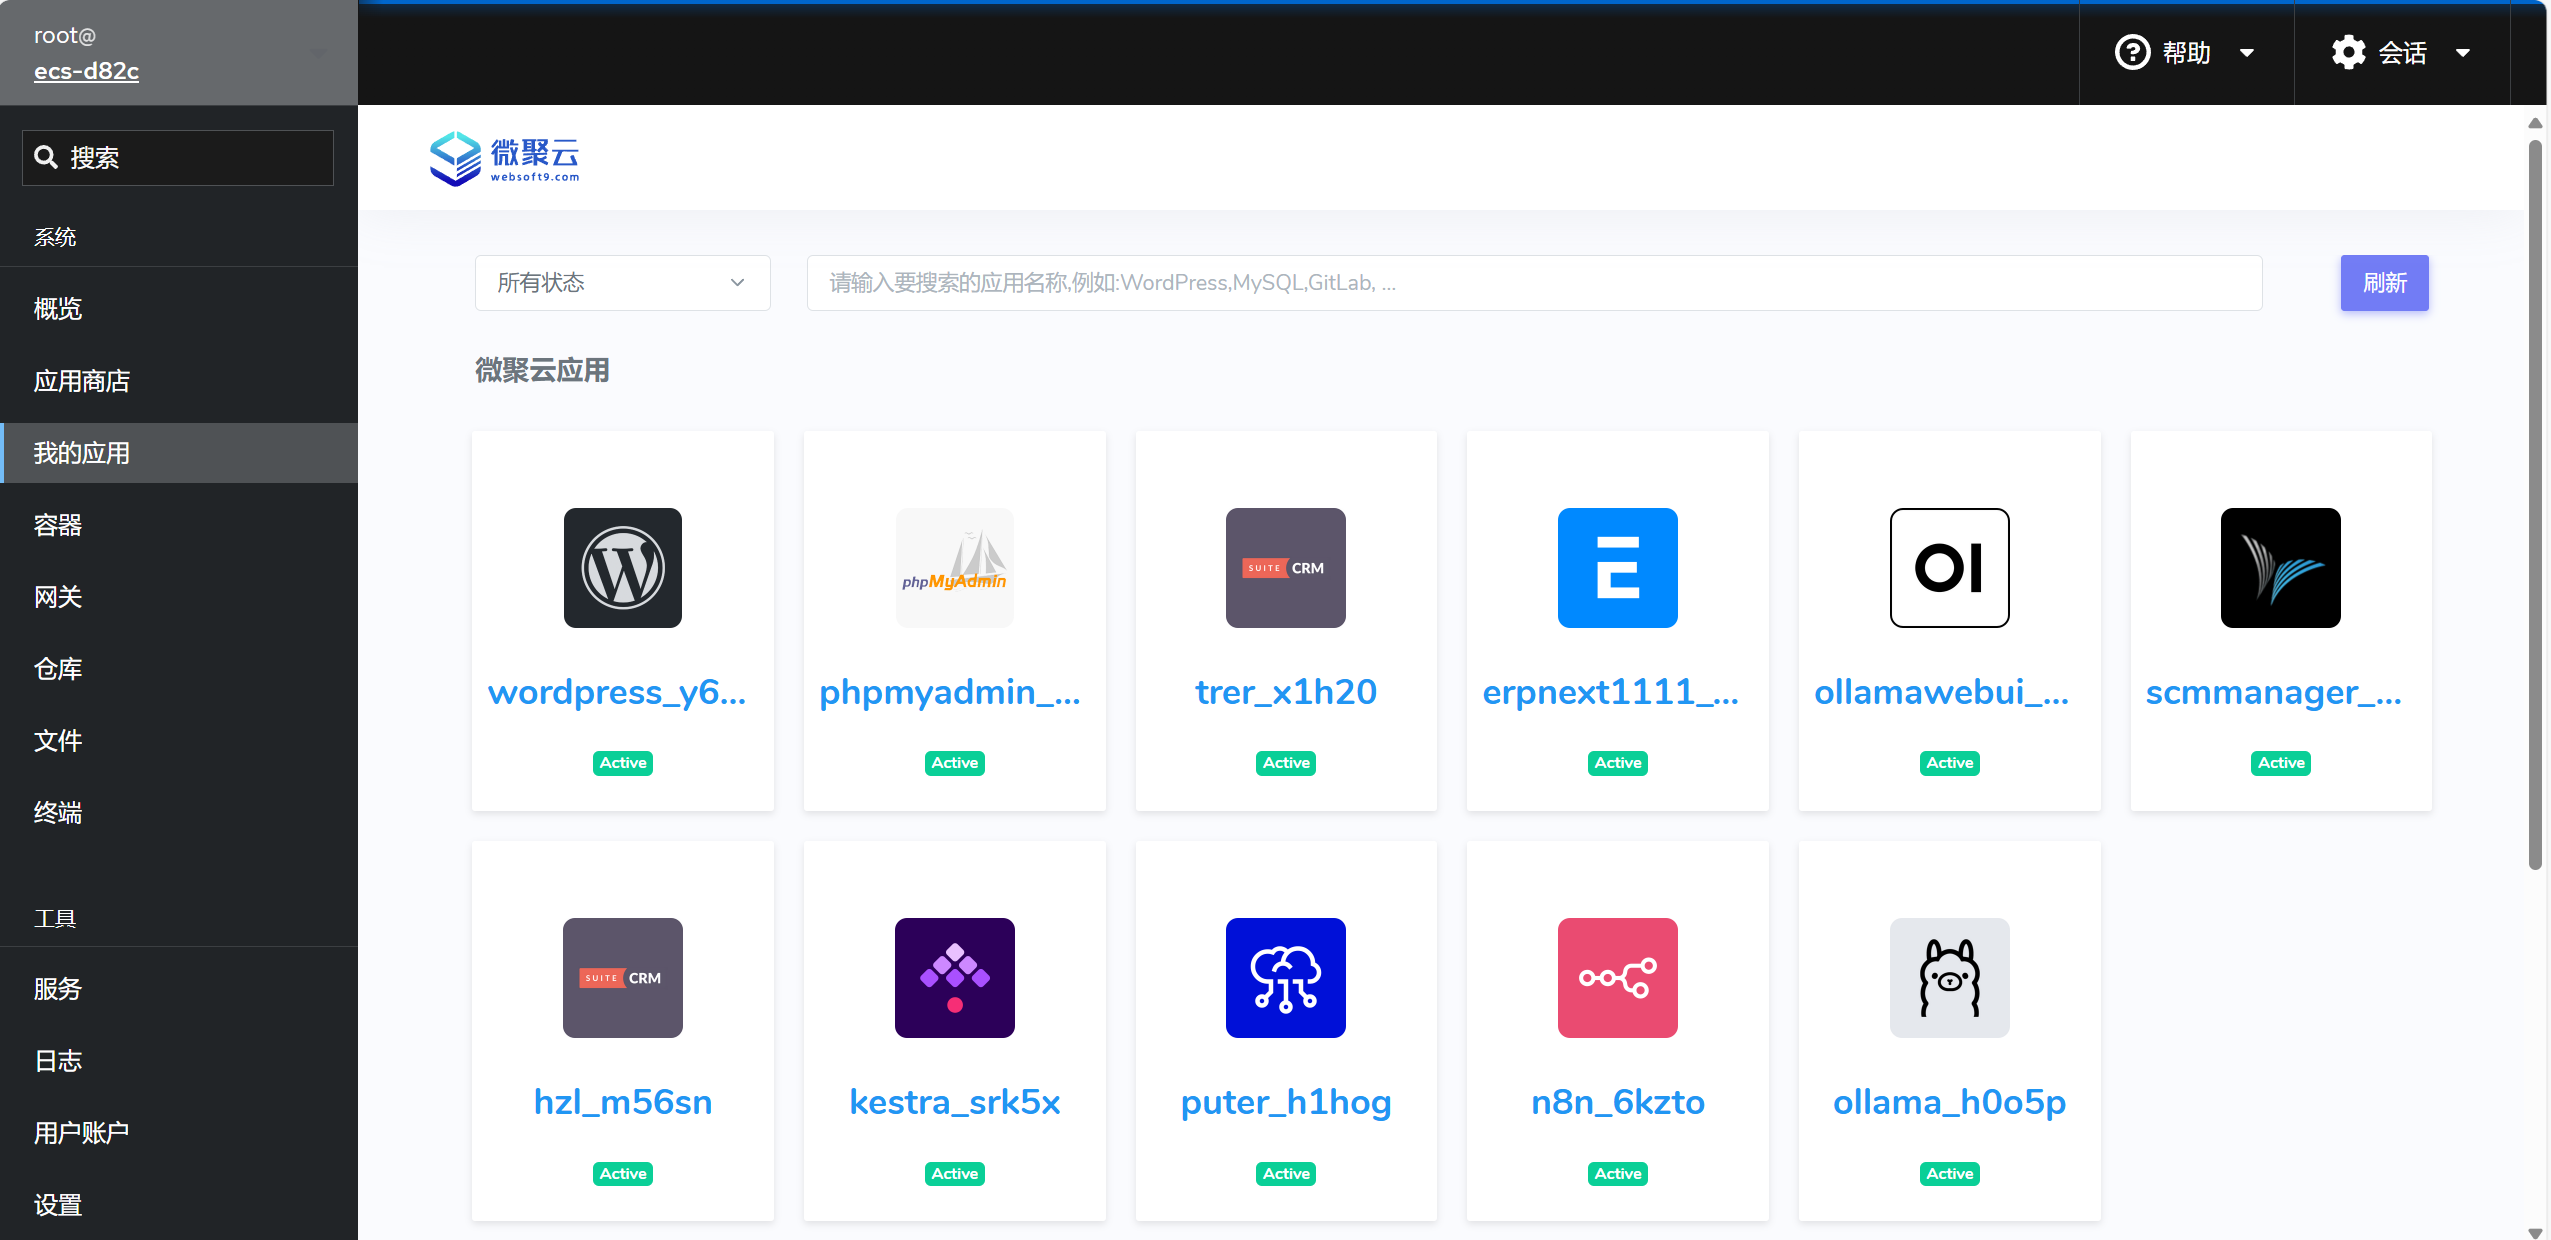Click the help question mark icon
The height and width of the screenshot is (1240, 2551).
tap(2133, 53)
